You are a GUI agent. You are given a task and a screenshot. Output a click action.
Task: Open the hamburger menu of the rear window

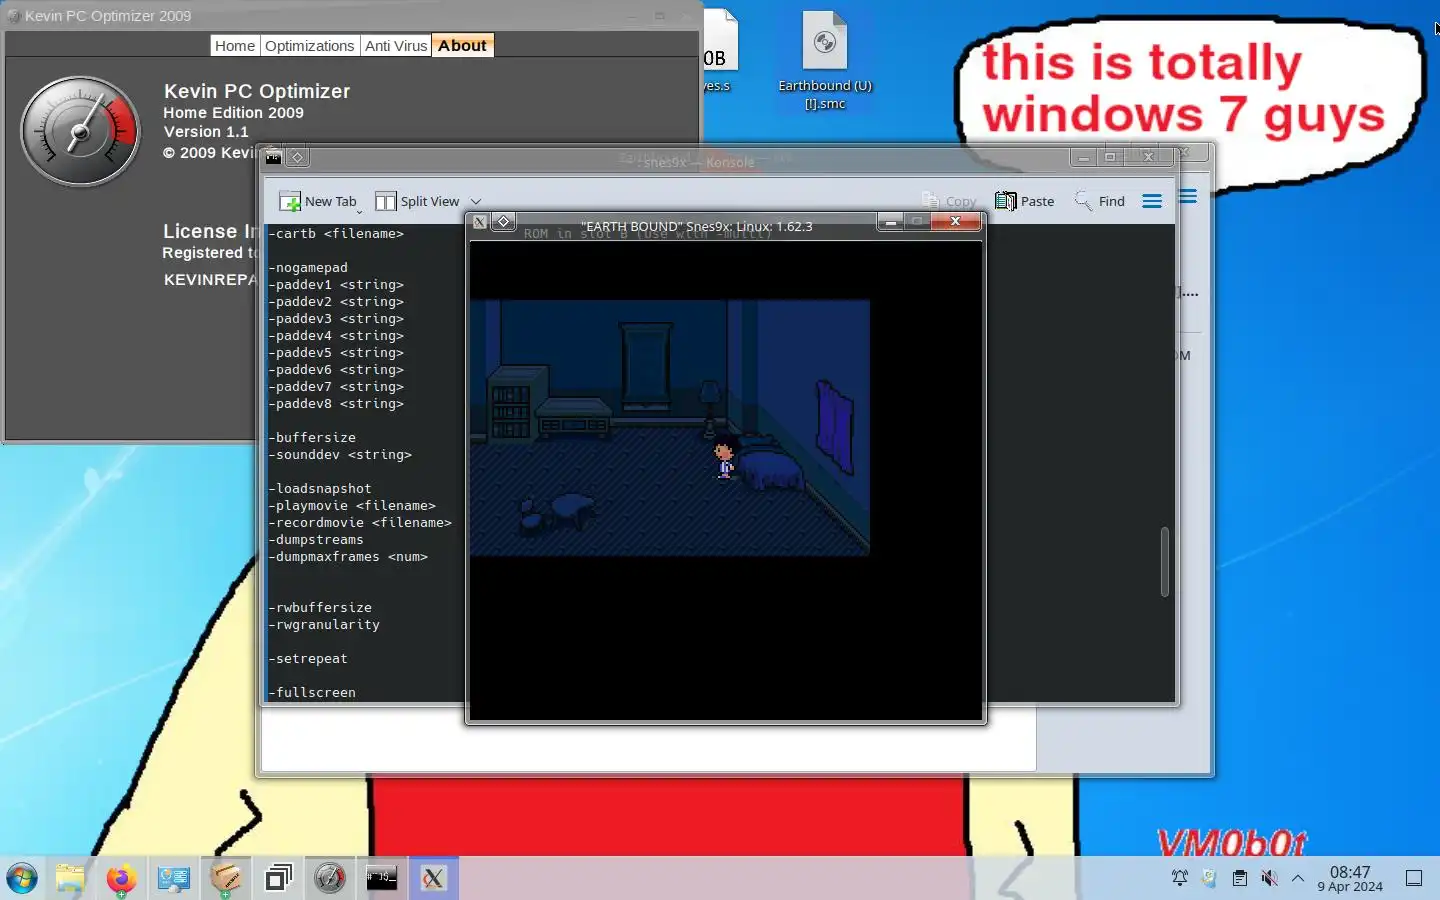point(1188,196)
